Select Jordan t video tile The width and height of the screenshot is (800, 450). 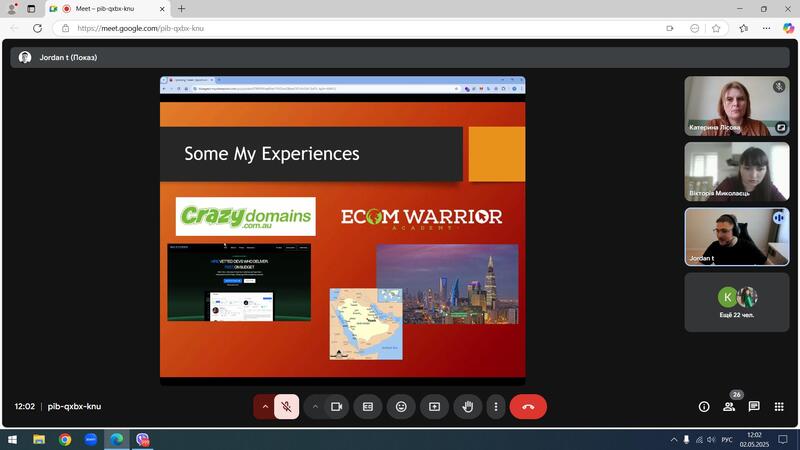[737, 237]
